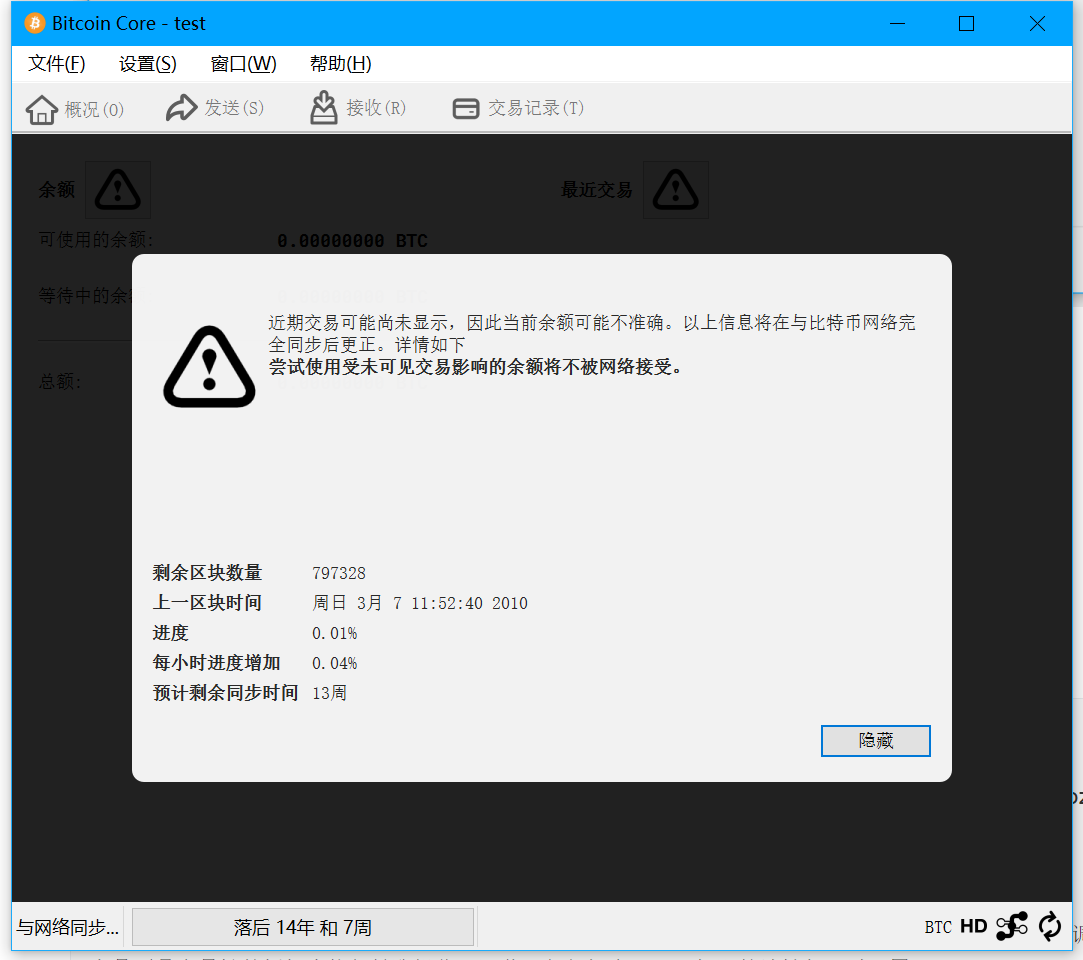This screenshot has width=1083, height=960.
Task: Maximize the Bitcoin Core window
Action: click(966, 23)
